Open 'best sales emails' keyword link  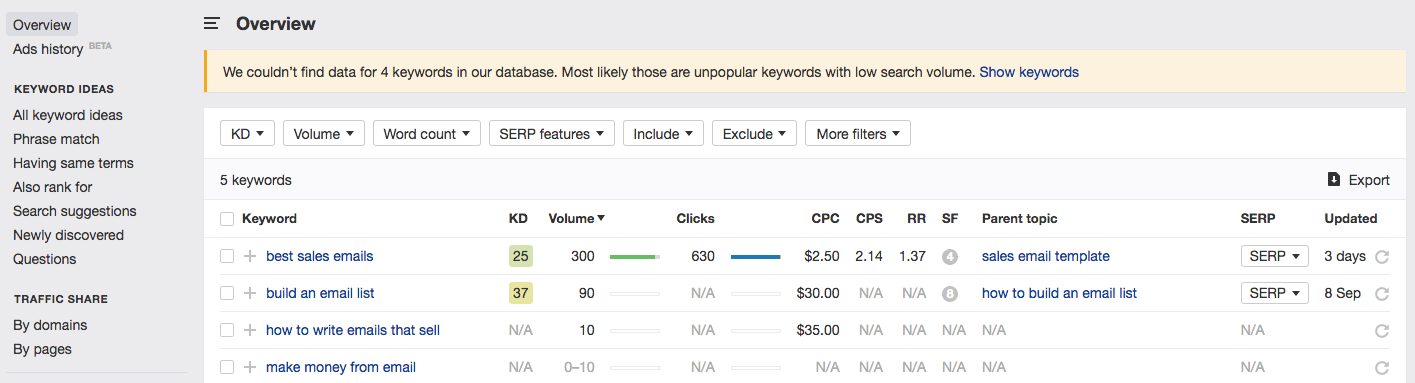(319, 256)
